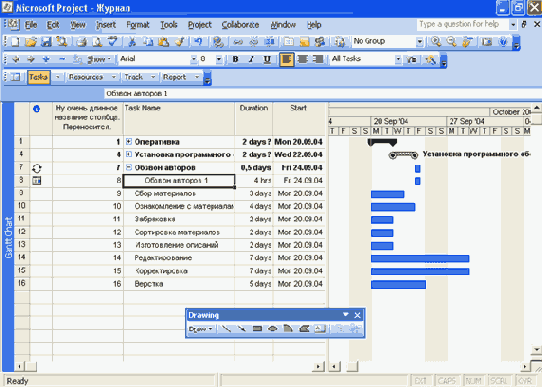The image size is (542, 387).
Task: Open the Arial font name dropdown
Action: [194, 59]
